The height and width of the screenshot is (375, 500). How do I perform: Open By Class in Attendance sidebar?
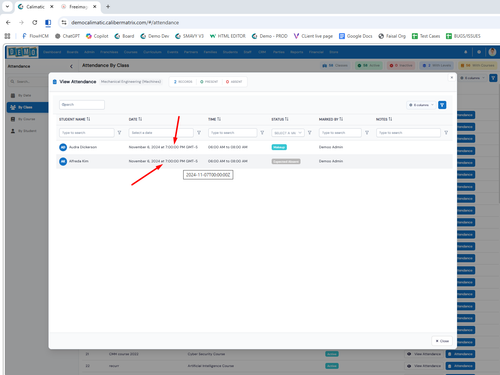(x=27, y=107)
